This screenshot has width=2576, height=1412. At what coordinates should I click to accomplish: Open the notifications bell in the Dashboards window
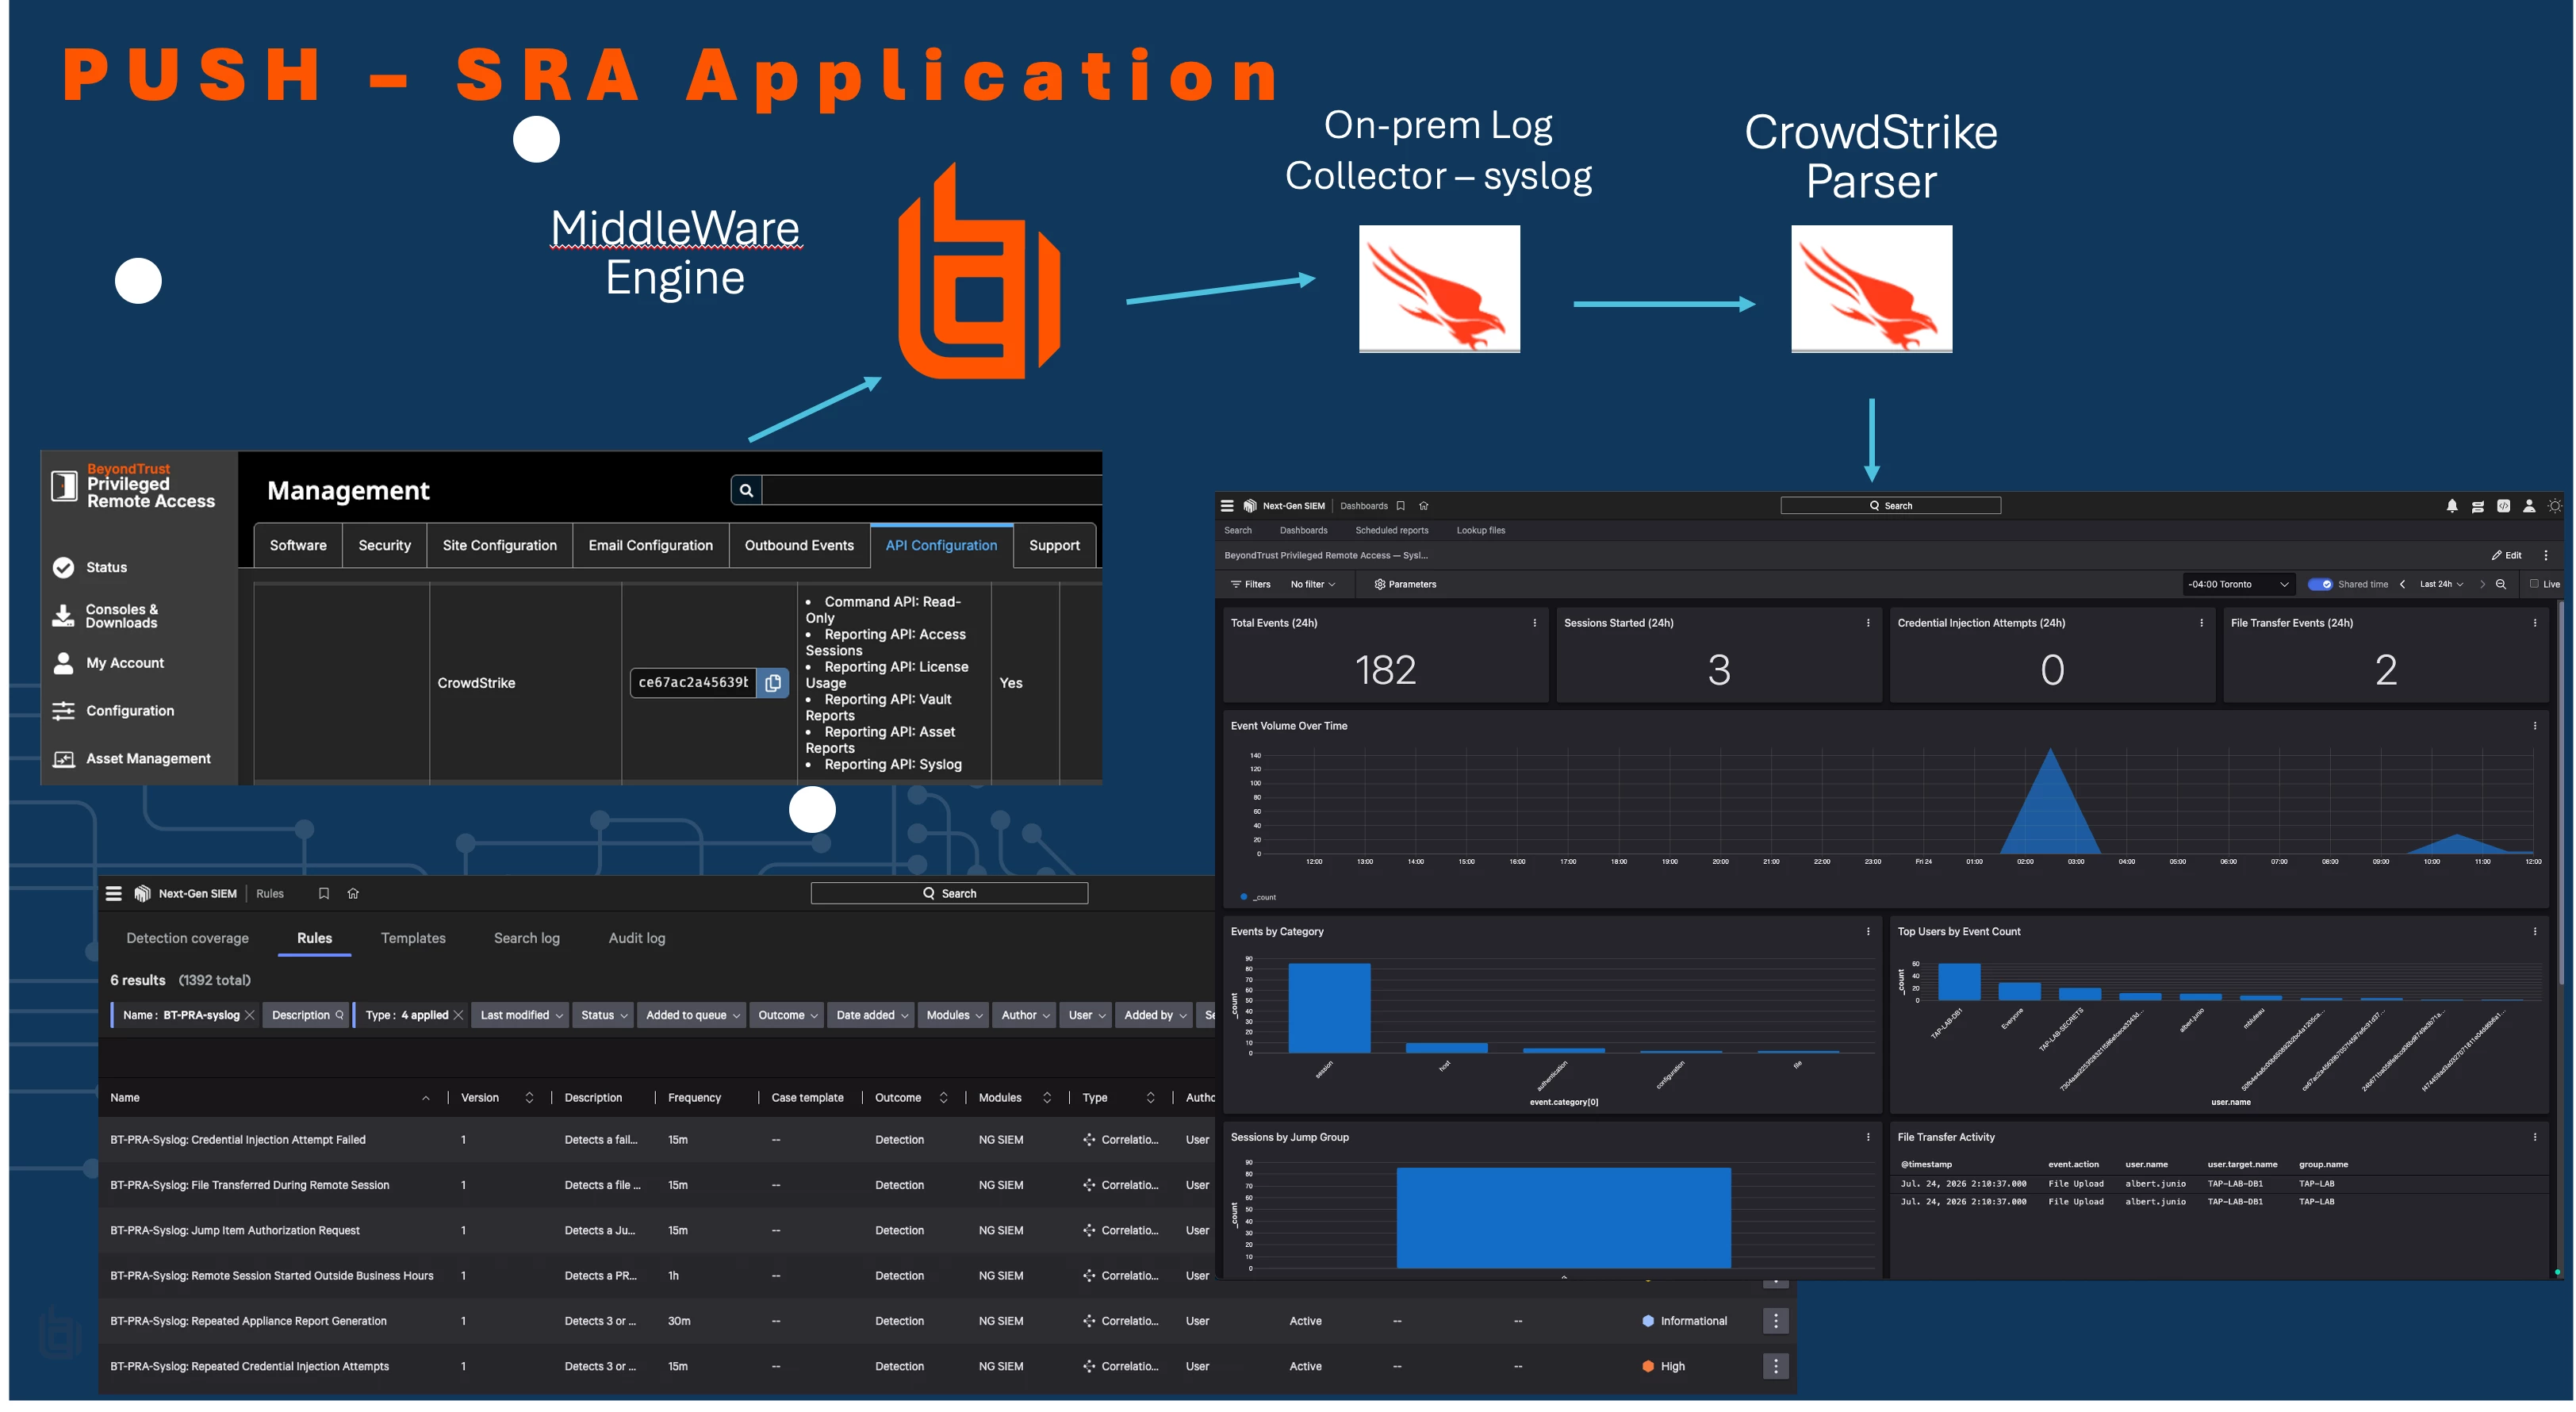pos(2452,506)
